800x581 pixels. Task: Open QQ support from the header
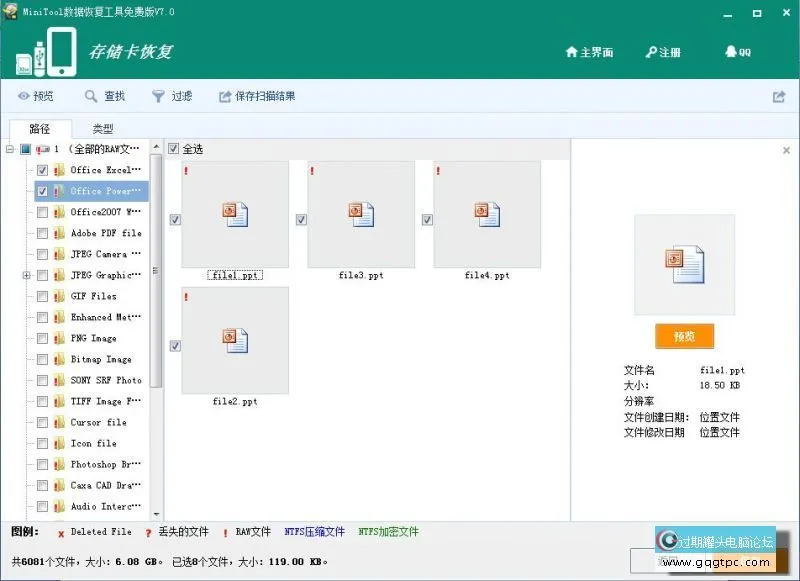click(x=736, y=53)
